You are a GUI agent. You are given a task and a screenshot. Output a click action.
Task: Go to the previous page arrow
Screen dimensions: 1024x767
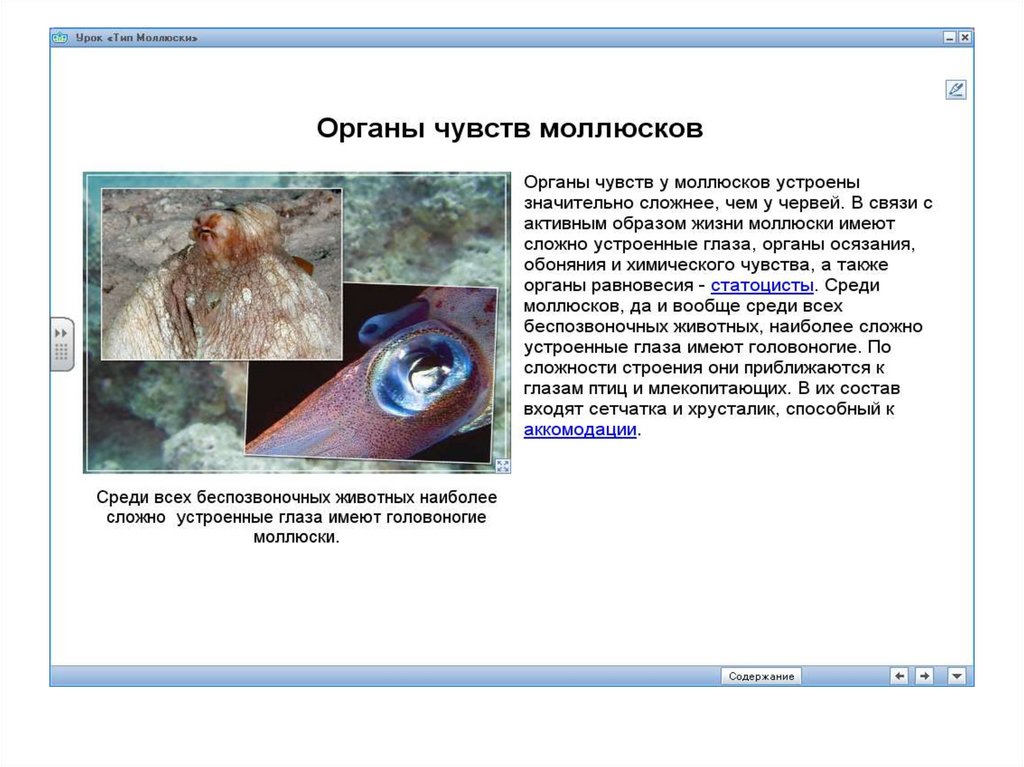coord(899,676)
